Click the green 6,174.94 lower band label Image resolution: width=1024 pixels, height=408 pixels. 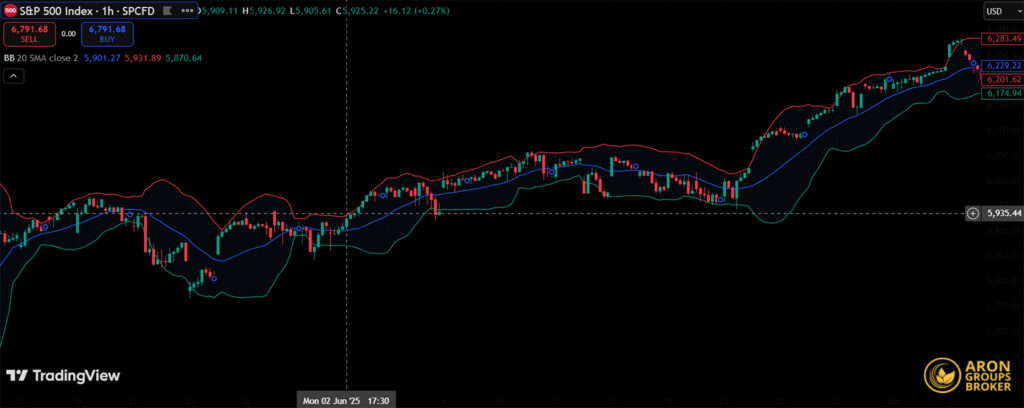coord(1001,93)
